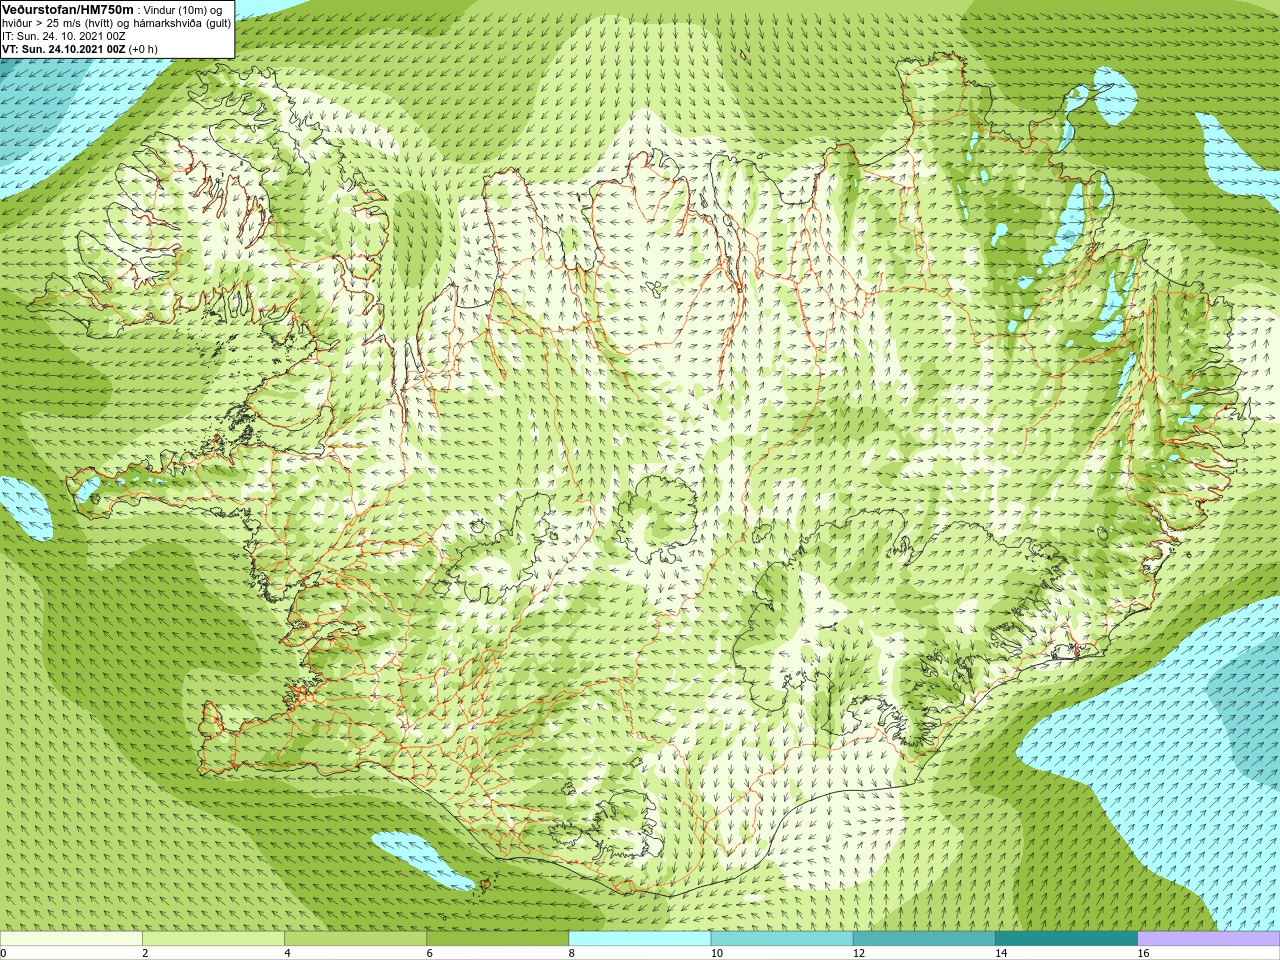Click the dark green 6–8 m/s legend swatch
The image size is (1280, 960).
pyautogui.click(x=498, y=939)
